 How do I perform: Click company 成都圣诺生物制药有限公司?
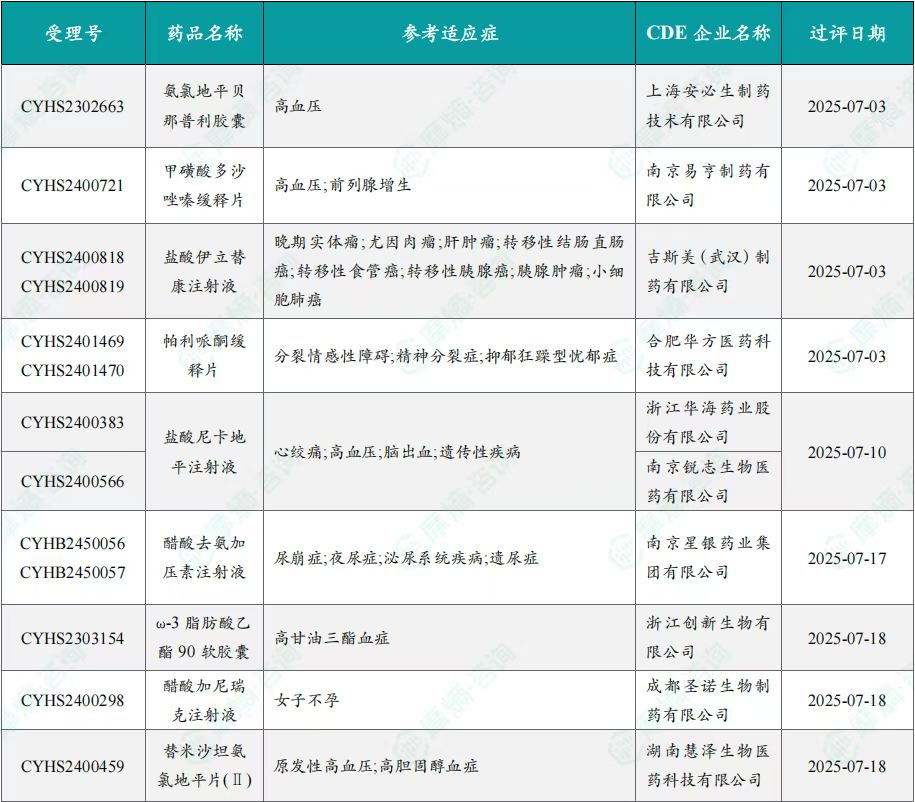tap(708, 700)
